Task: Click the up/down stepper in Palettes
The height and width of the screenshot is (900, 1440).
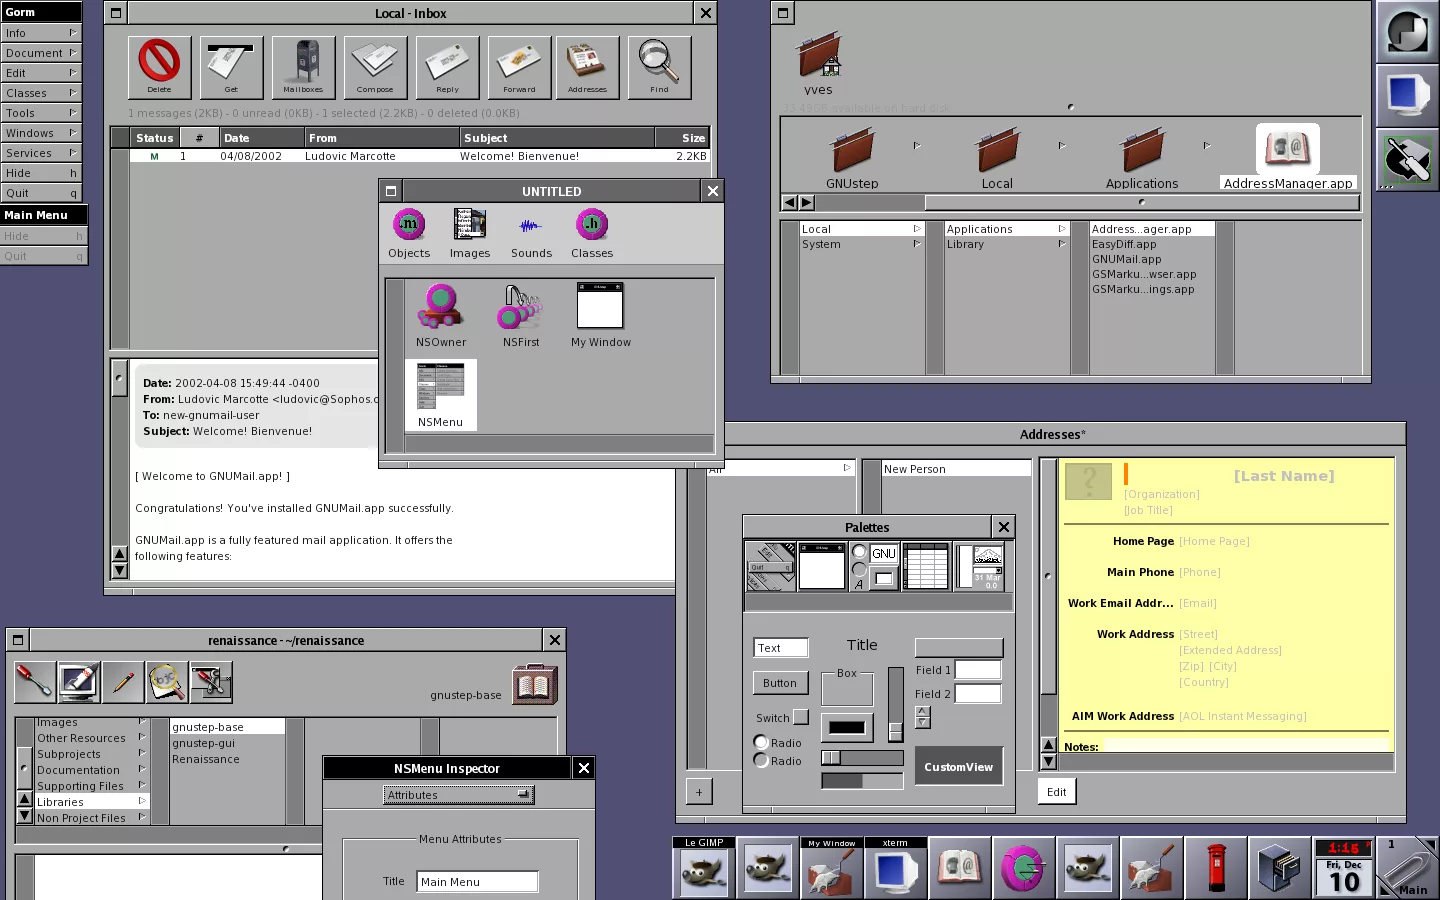Action: point(922,717)
